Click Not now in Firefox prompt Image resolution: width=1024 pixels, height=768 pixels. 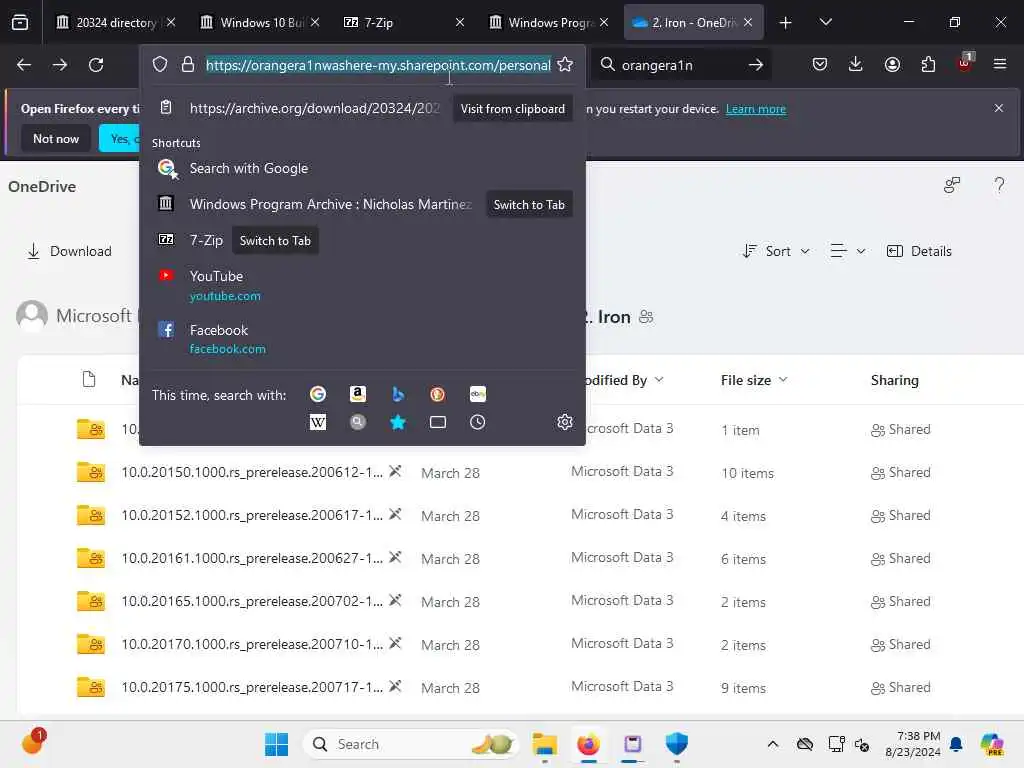[x=56, y=138]
